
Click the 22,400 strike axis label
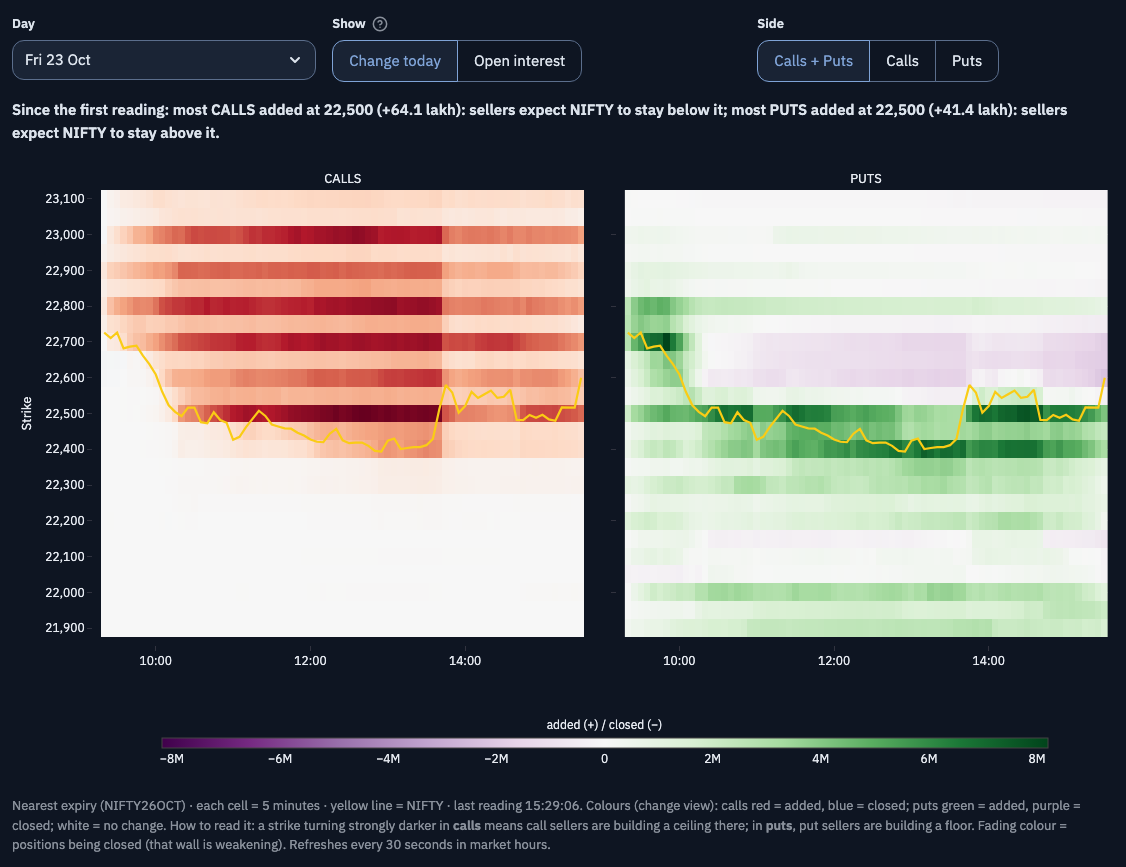(x=65, y=448)
